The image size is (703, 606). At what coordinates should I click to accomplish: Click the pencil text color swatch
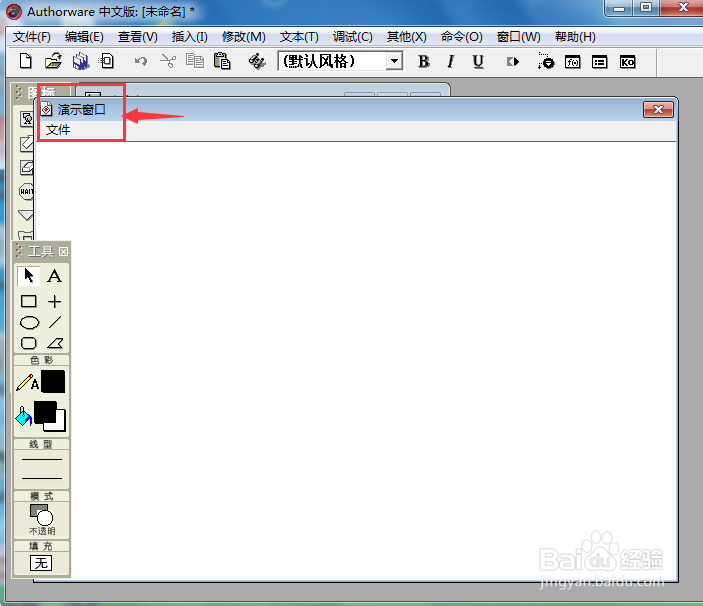53,382
